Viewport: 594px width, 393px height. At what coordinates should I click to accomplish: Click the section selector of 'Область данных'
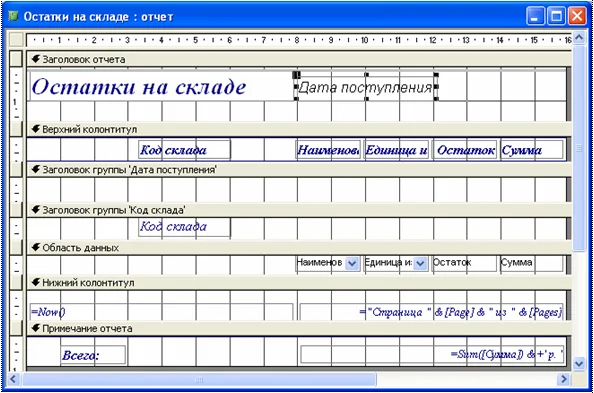[16, 247]
